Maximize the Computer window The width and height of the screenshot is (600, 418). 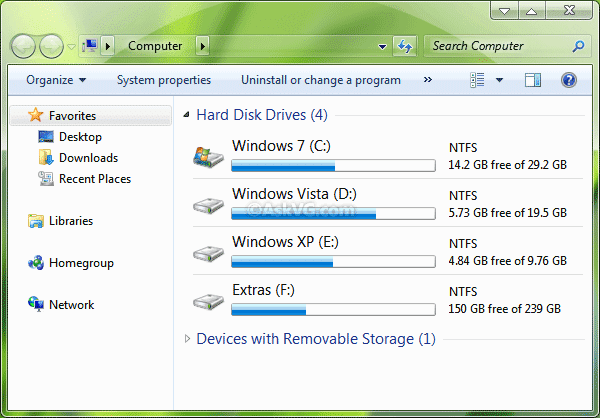532,11
